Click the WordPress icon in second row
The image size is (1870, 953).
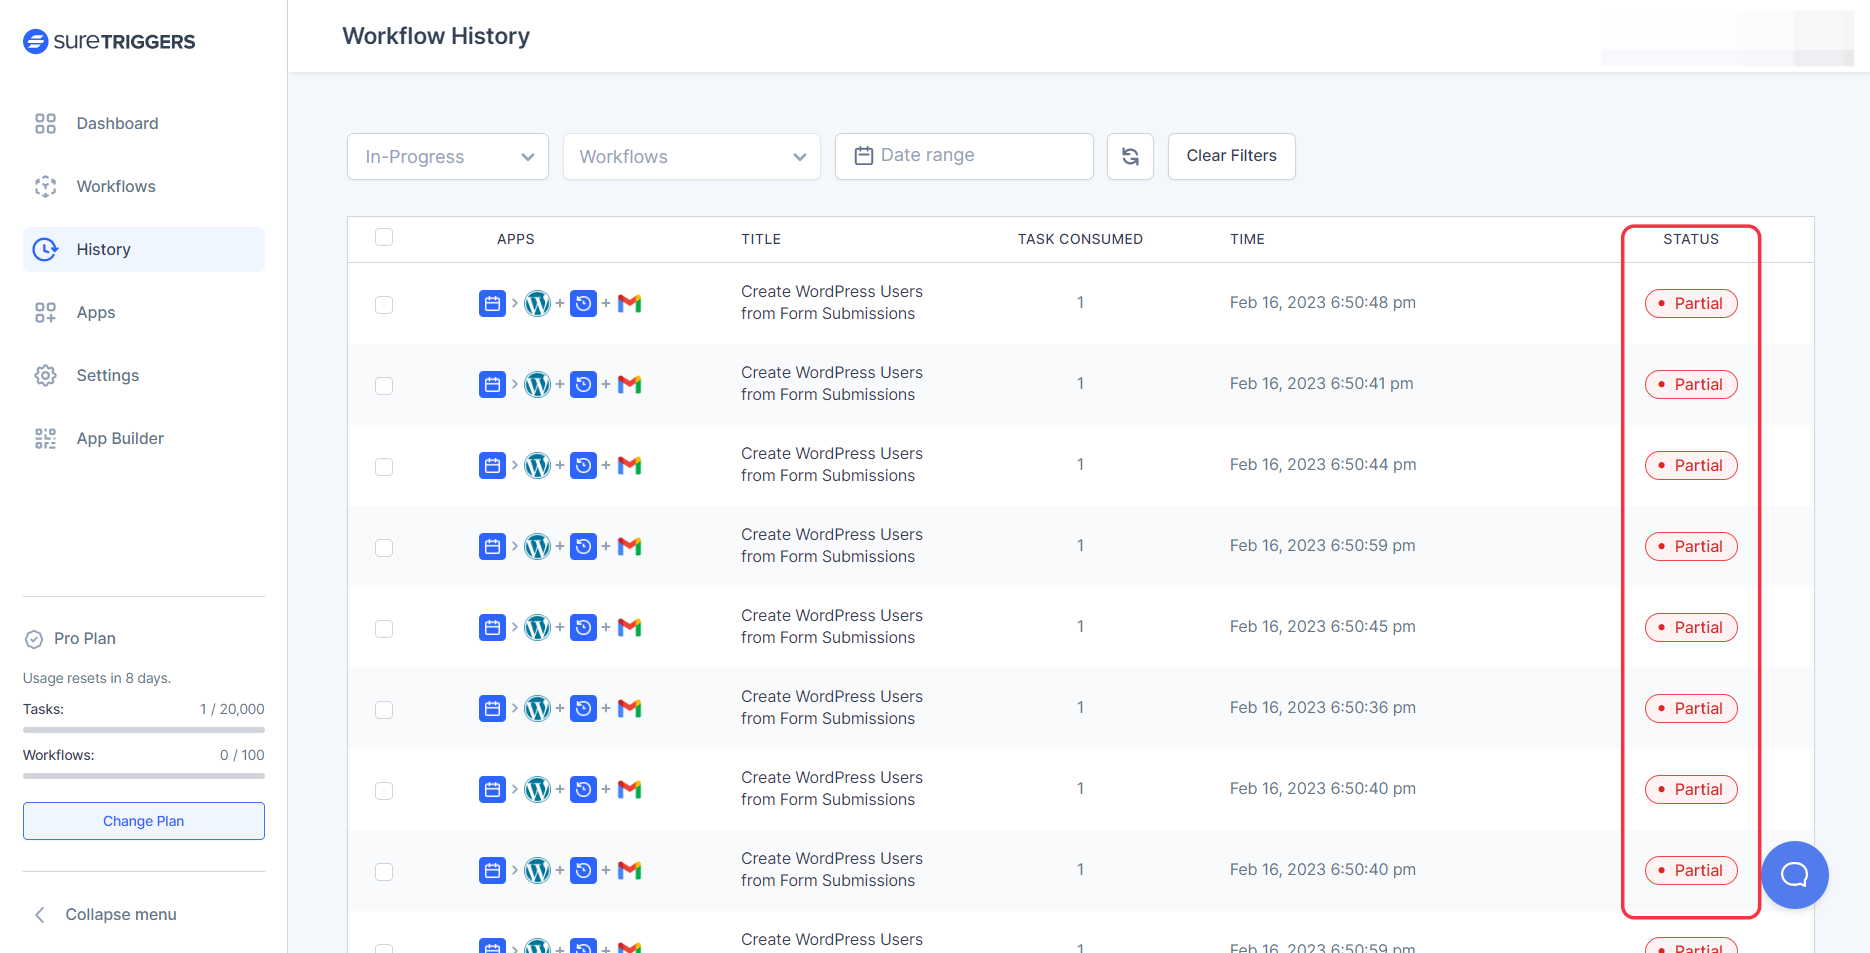(x=538, y=385)
